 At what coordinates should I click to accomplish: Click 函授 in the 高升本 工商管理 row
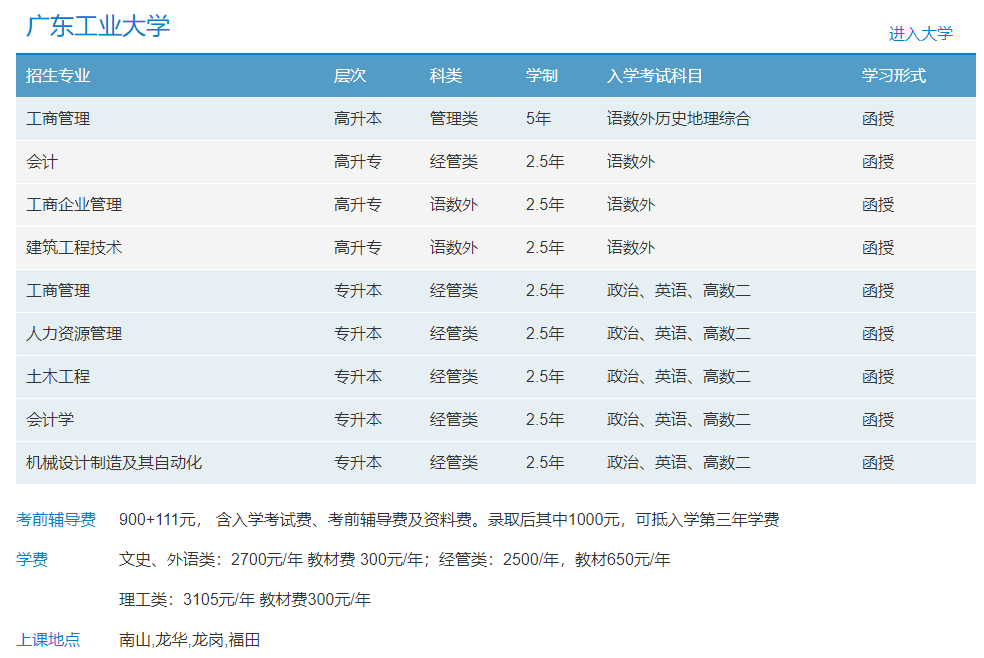coord(877,119)
